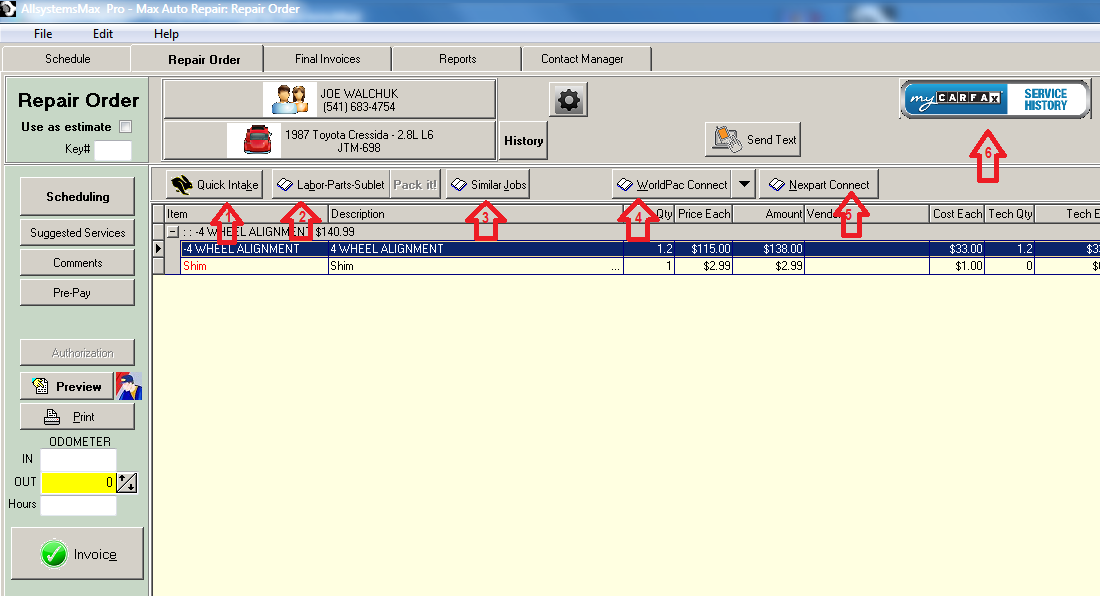1100x596 pixels.
Task: Click the Quick Intake rabbit icon
Action: (181, 185)
